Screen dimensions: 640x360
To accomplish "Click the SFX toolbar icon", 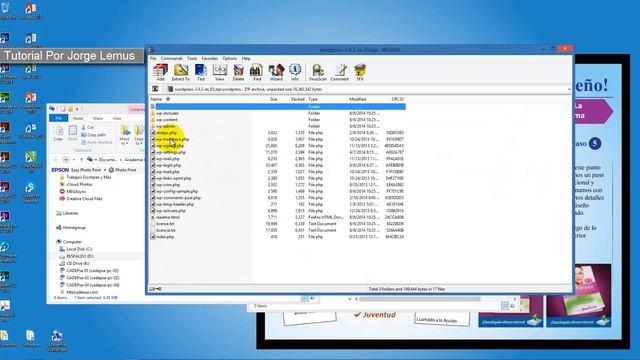I will [360, 72].
